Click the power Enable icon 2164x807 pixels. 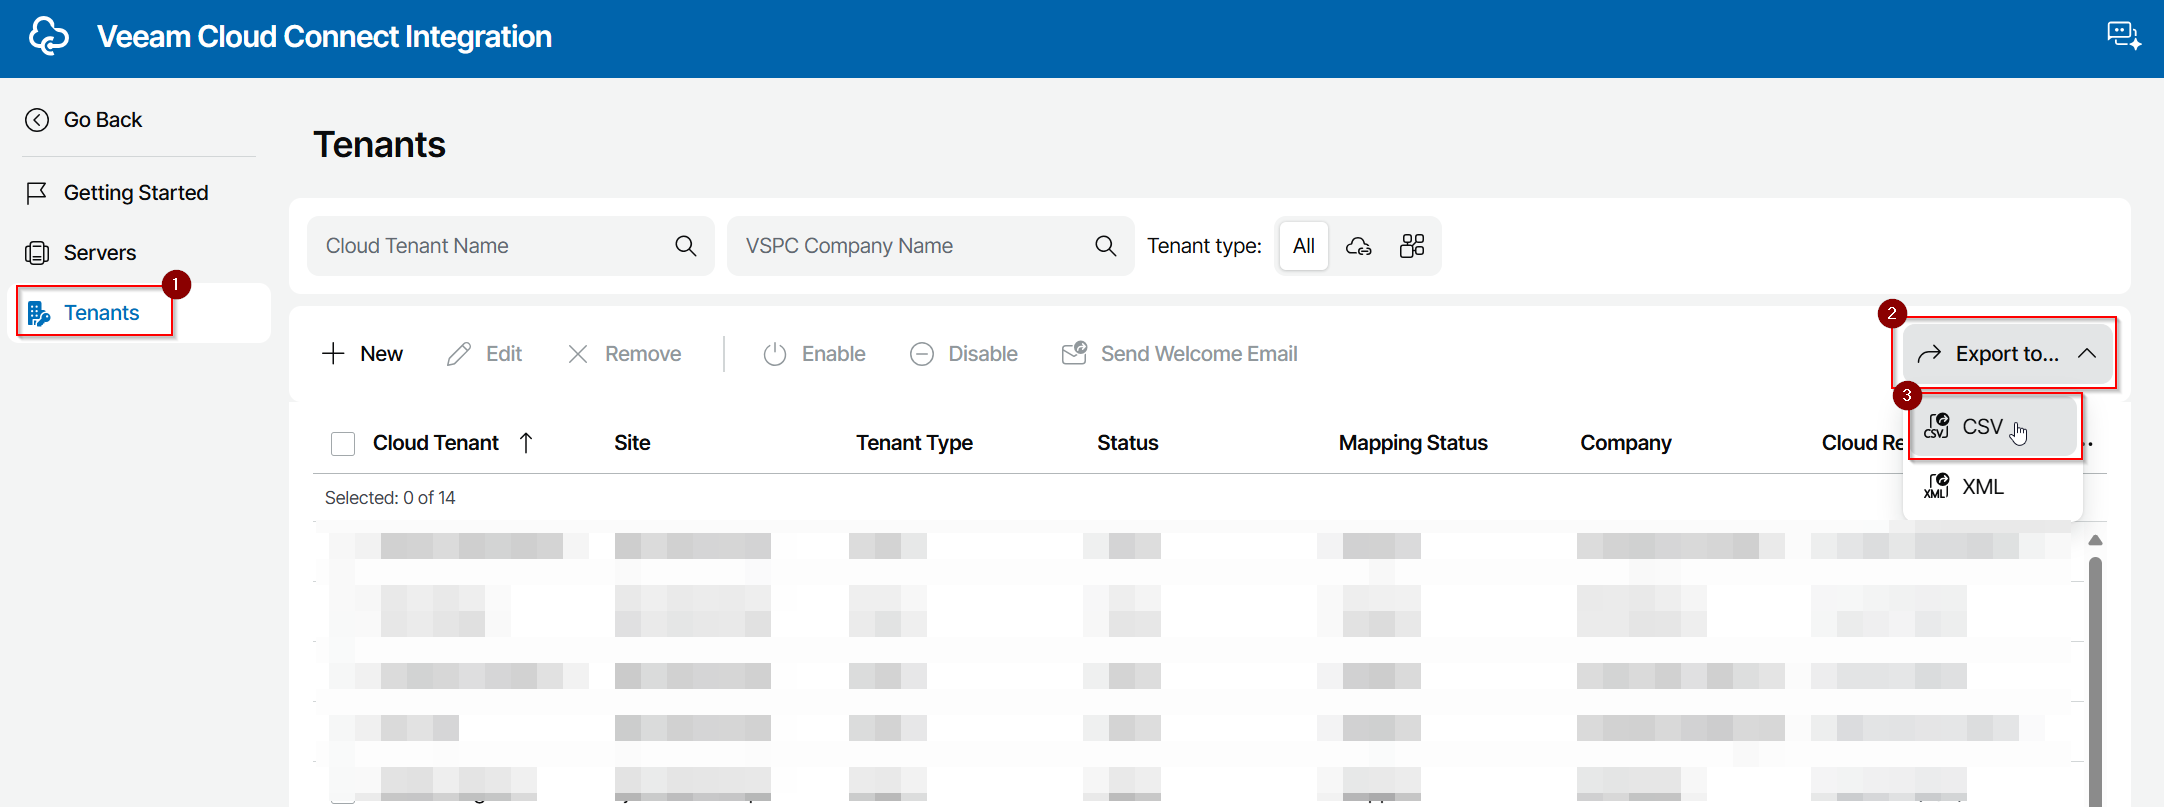(775, 354)
